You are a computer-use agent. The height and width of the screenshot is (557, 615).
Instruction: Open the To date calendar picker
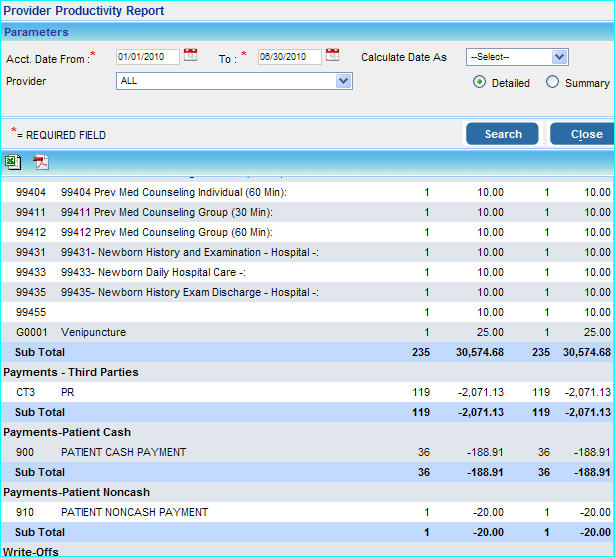point(333,56)
